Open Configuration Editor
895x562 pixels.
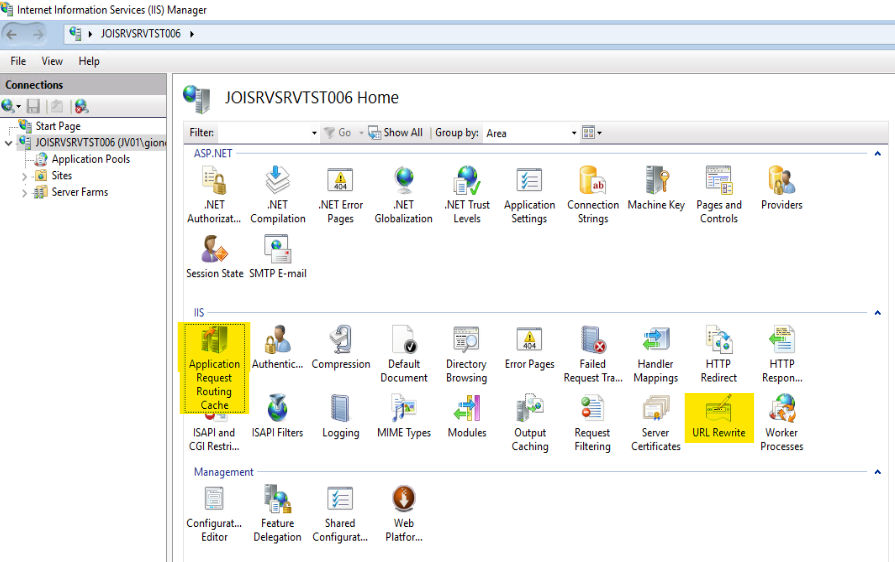214,514
